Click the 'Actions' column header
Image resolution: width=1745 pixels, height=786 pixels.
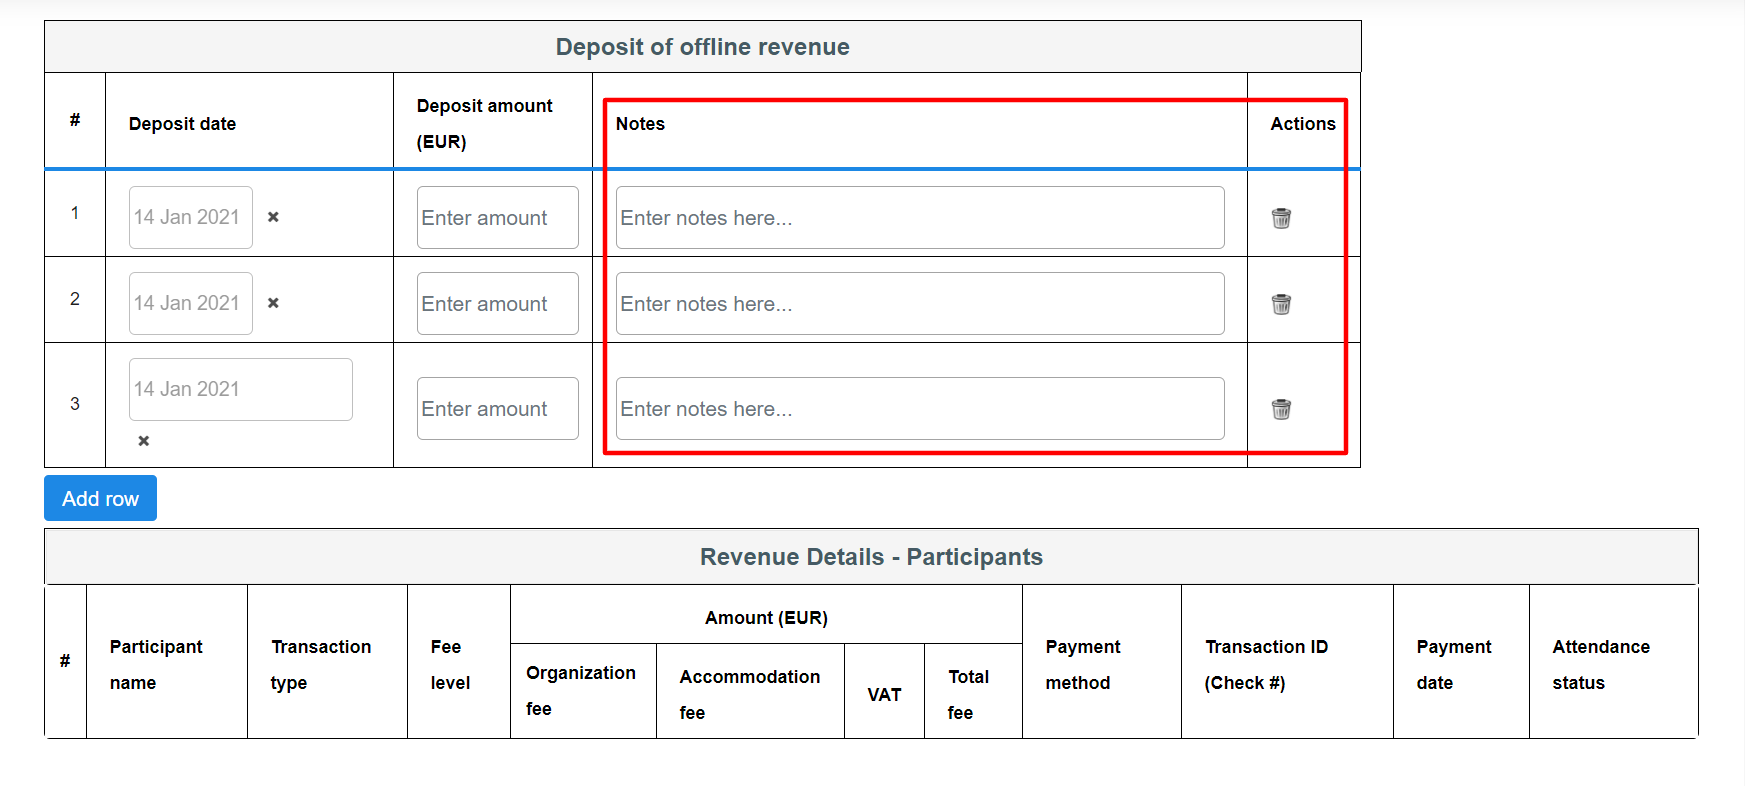click(x=1303, y=124)
